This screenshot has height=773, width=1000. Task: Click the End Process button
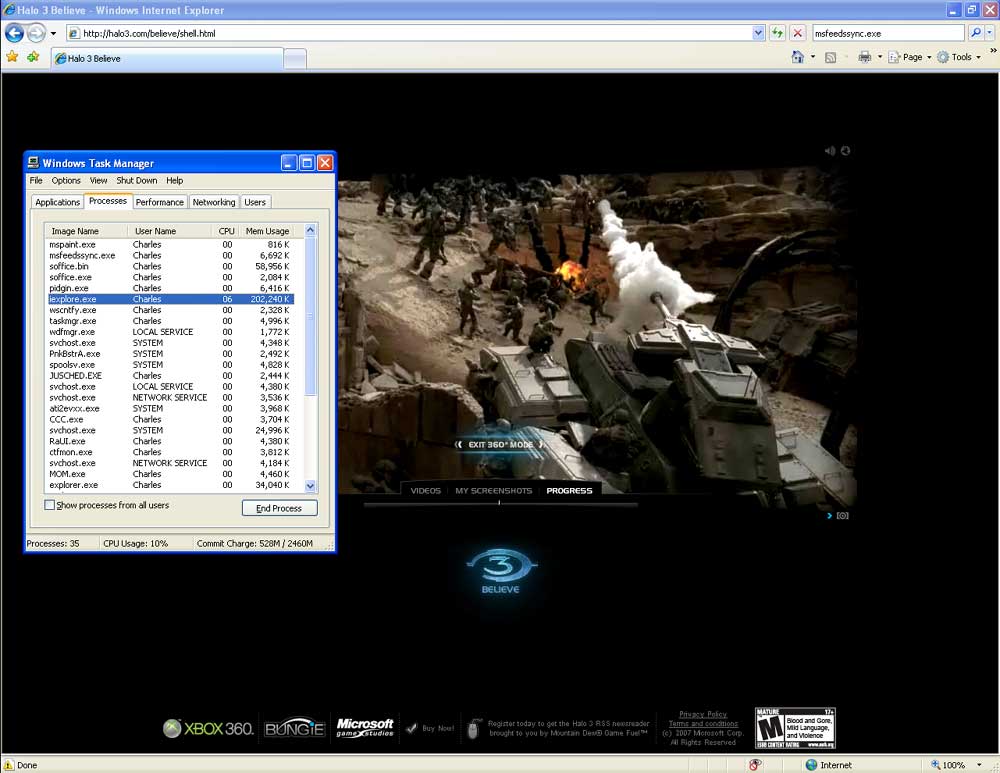coord(279,508)
